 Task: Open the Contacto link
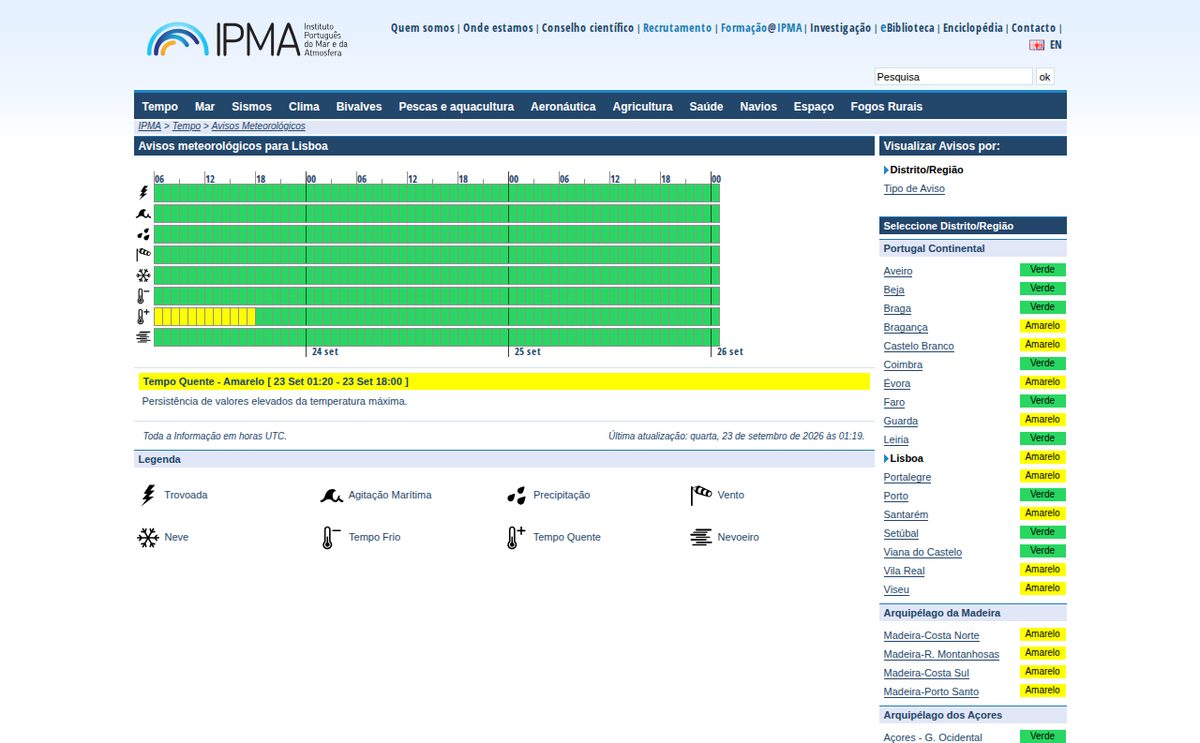(x=1033, y=28)
